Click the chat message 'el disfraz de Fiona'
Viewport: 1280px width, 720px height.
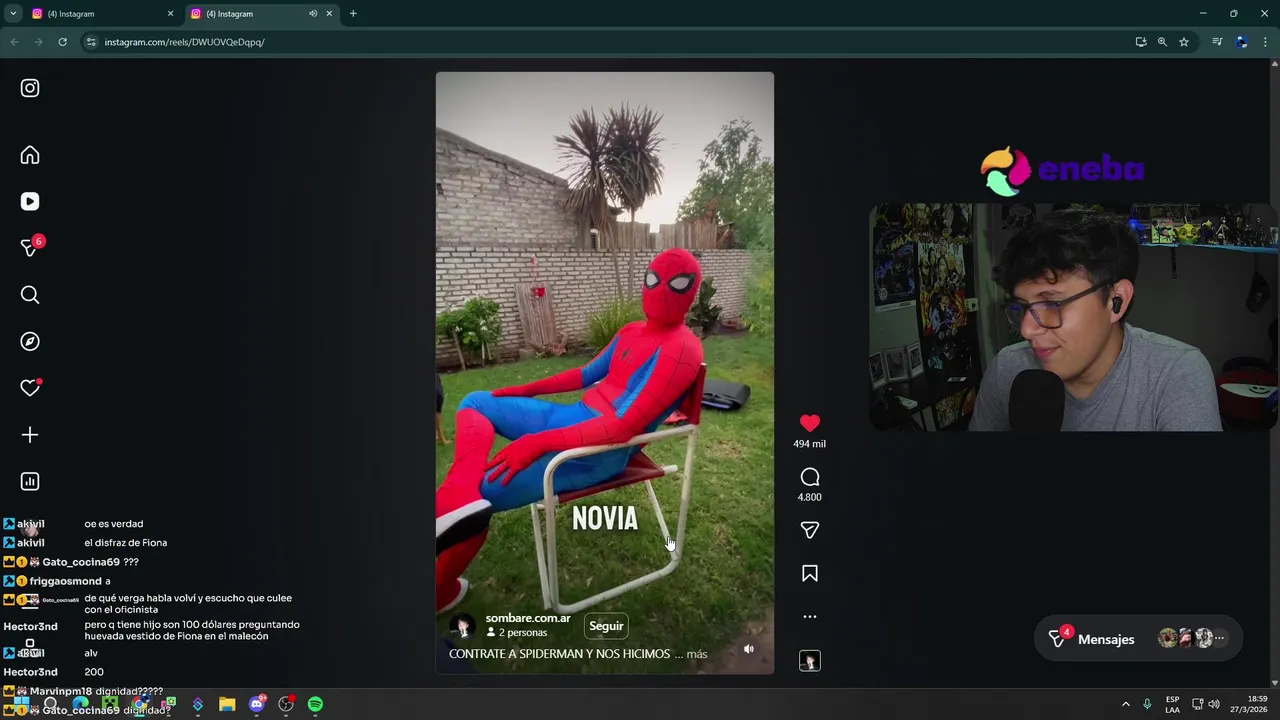[x=125, y=543]
